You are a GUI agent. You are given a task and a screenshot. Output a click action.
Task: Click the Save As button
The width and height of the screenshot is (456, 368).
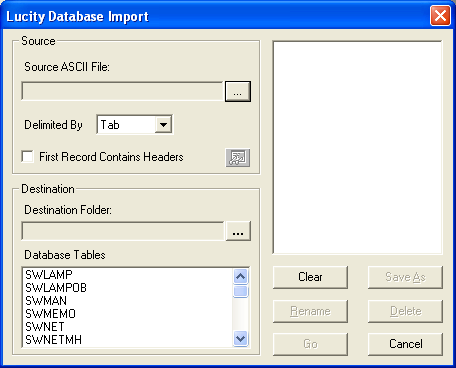tap(405, 277)
